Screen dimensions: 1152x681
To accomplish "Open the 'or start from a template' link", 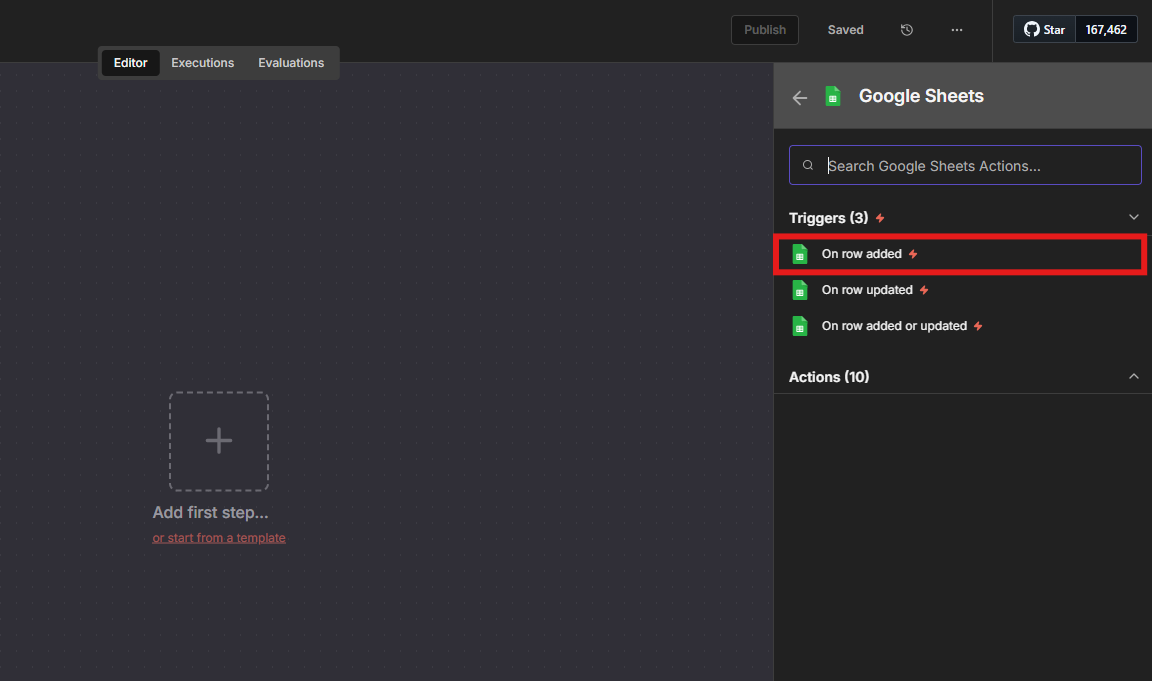I will (x=219, y=538).
